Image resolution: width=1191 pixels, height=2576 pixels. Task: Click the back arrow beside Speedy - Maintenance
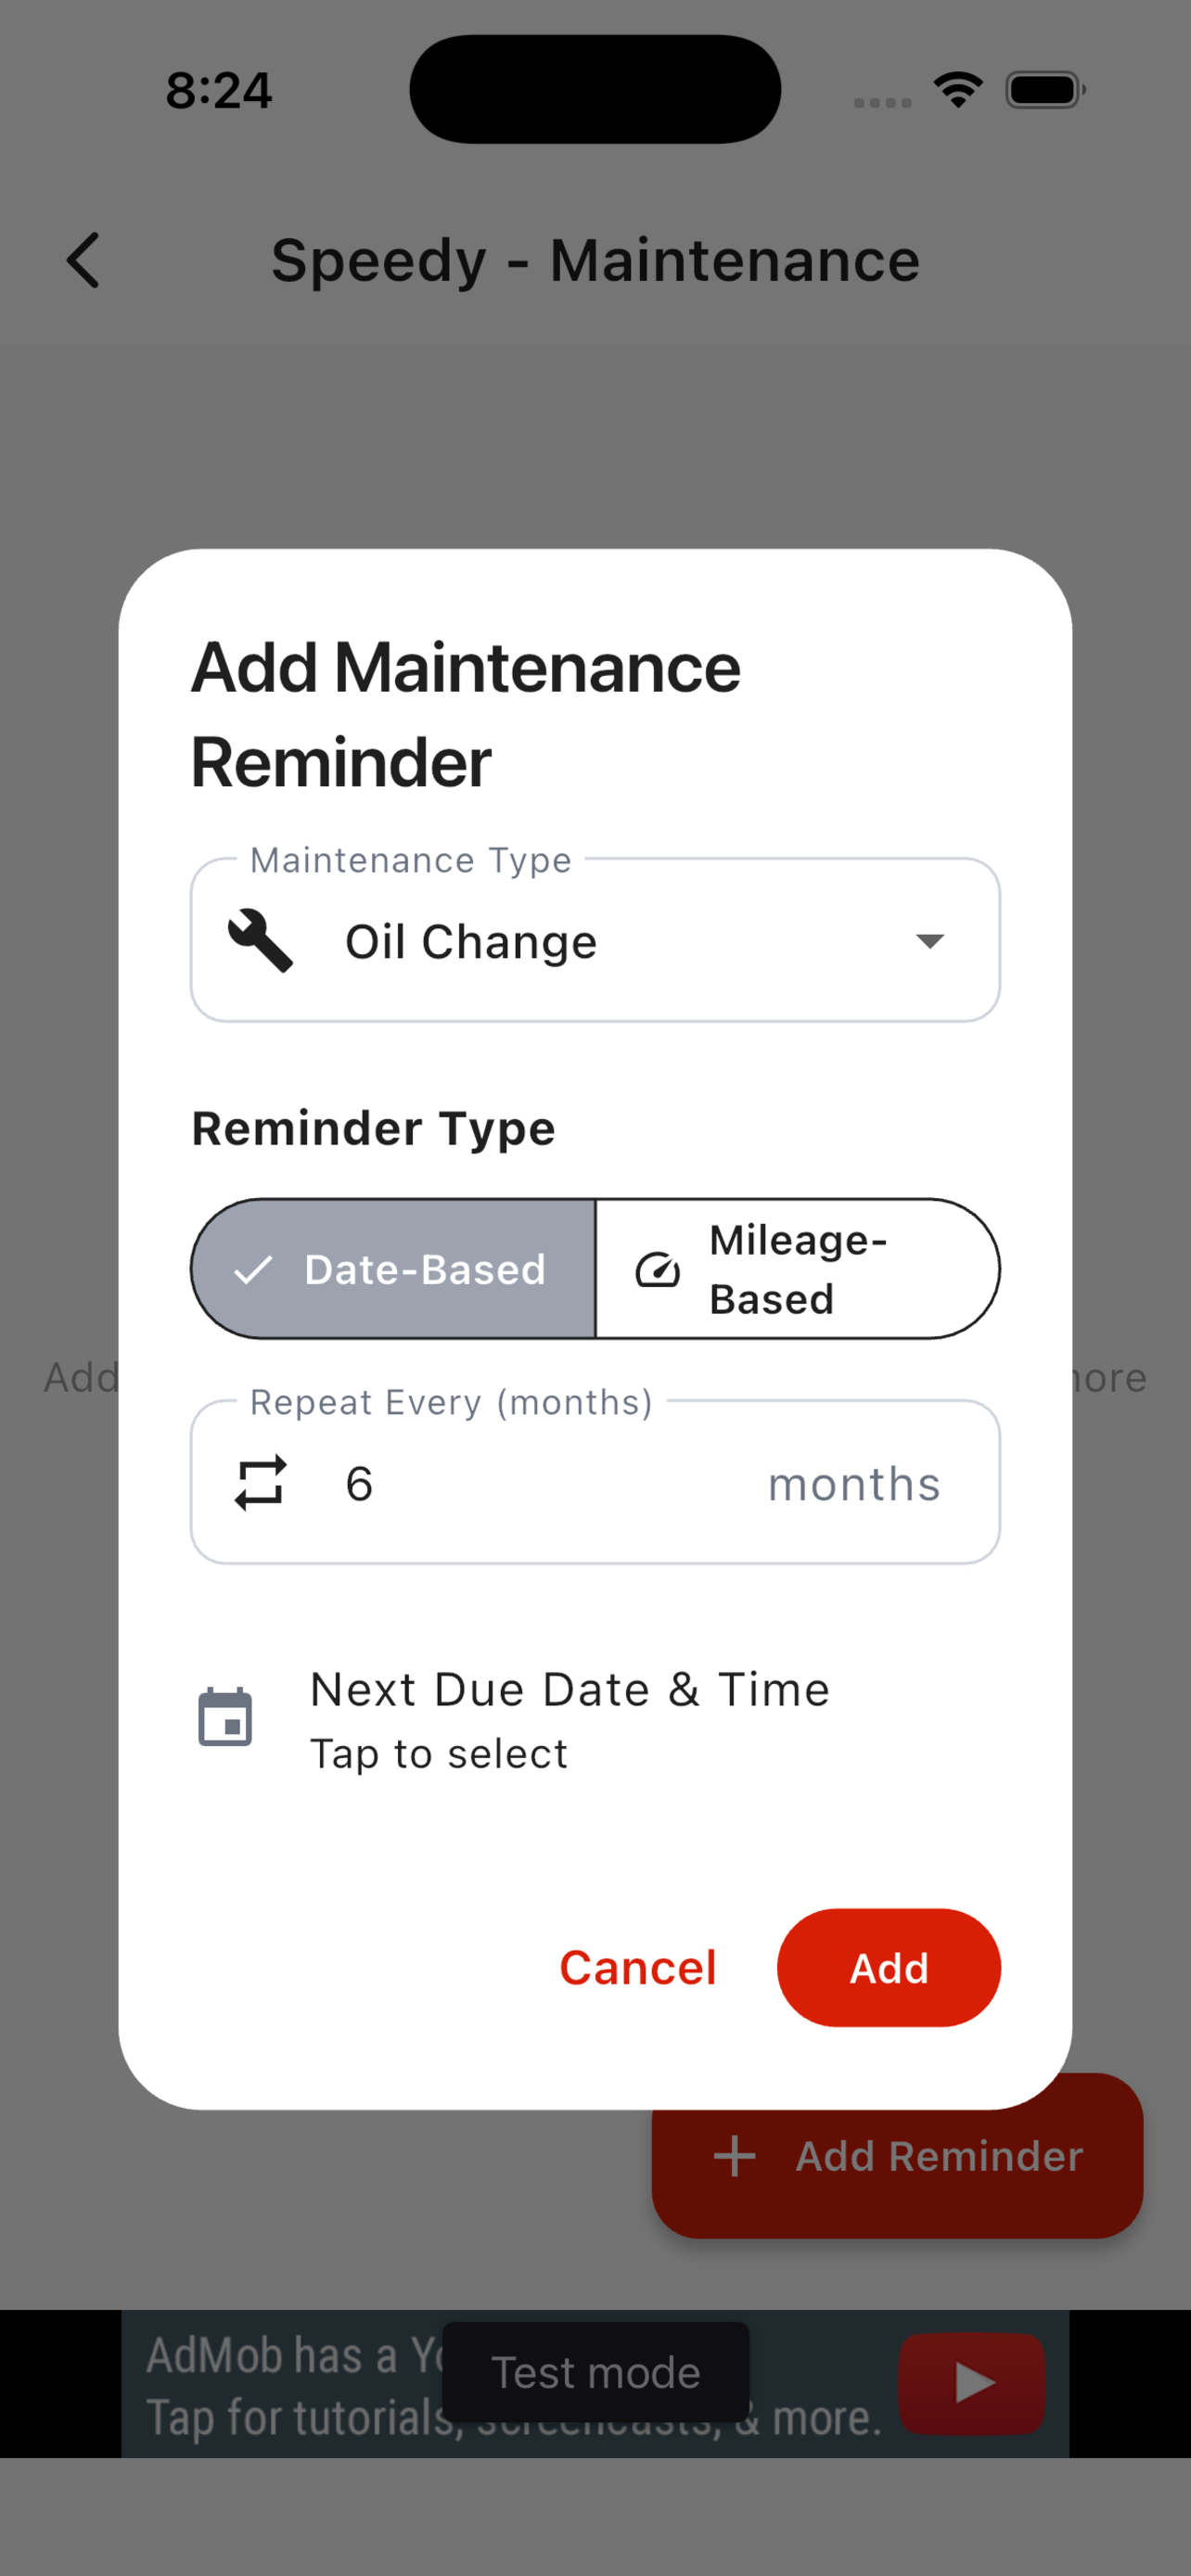(x=83, y=260)
